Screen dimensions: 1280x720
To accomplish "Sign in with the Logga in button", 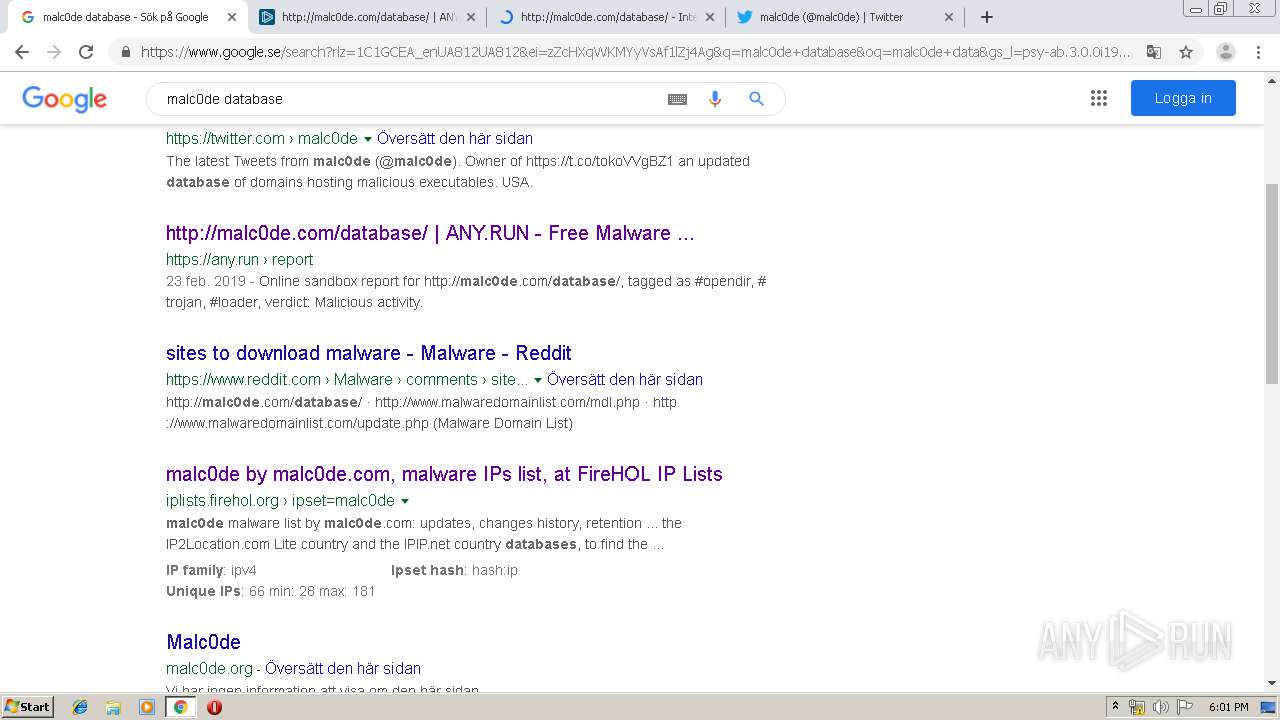I will click(1183, 98).
